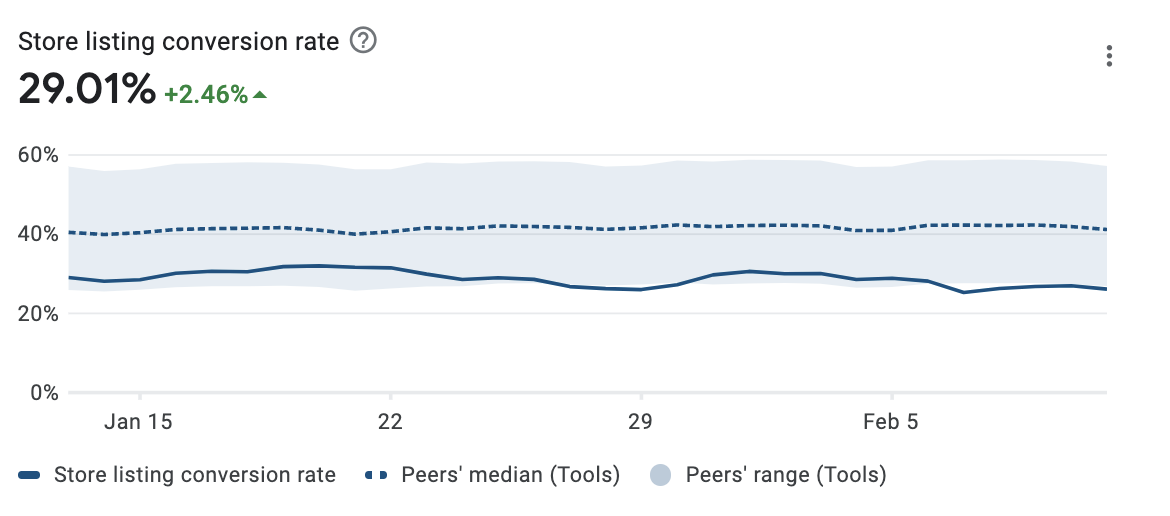The width and height of the screenshot is (1170, 516).
Task: Toggle the Store listing conversion rate legend label
Action: pos(195,475)
